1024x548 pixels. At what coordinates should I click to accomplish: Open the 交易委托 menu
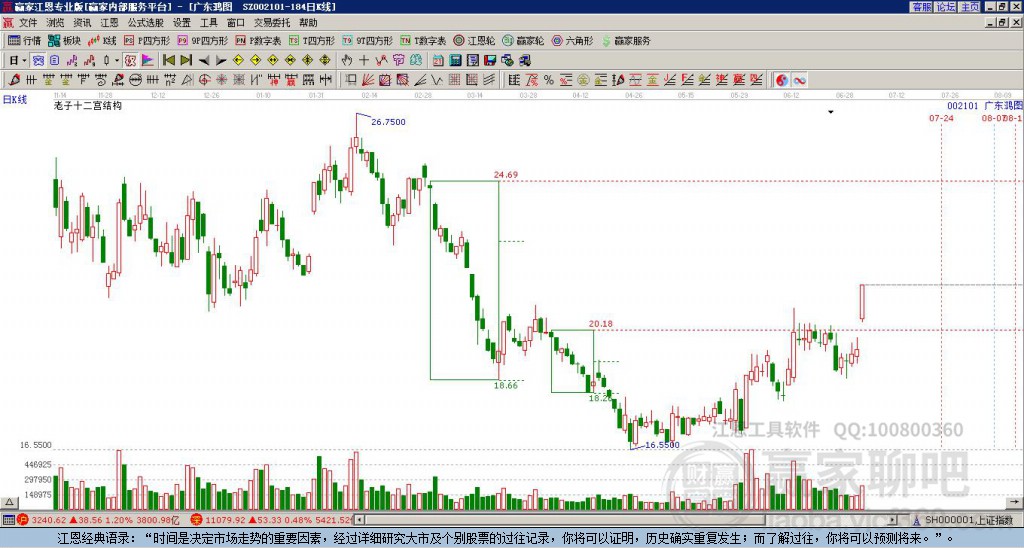coord(272,23)
